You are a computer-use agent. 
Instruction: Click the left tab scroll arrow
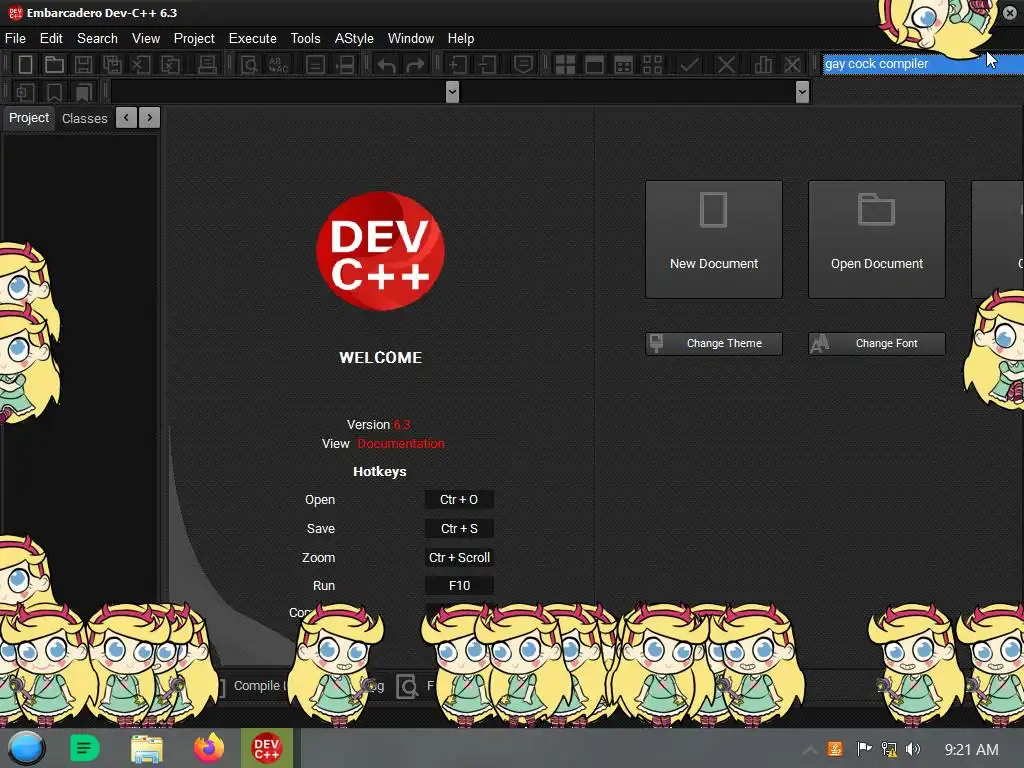pos(126,118)
